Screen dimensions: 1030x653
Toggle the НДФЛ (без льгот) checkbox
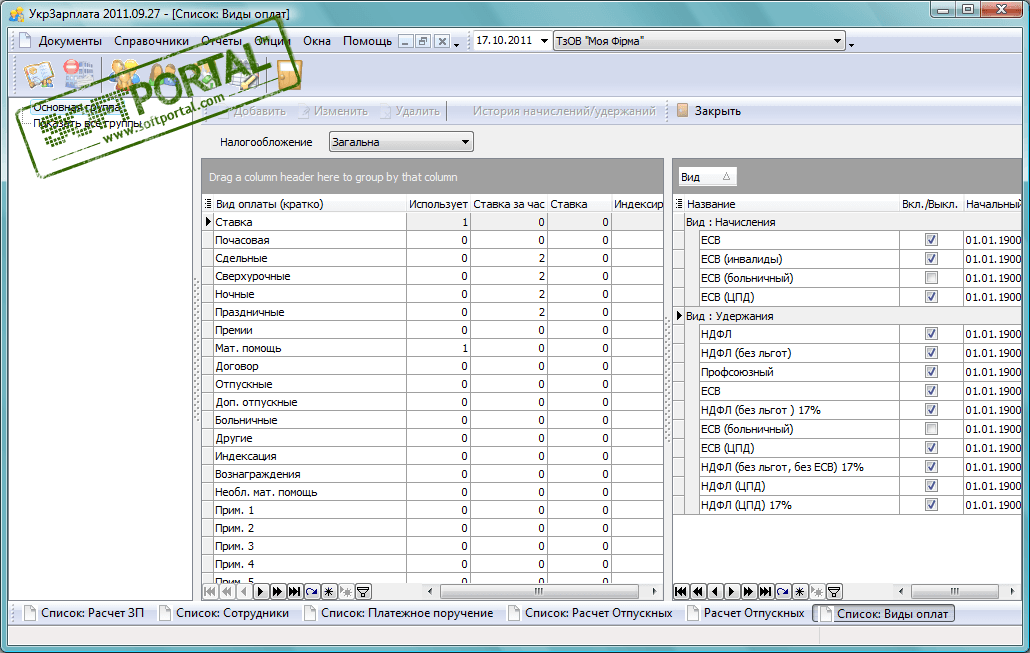931,352
